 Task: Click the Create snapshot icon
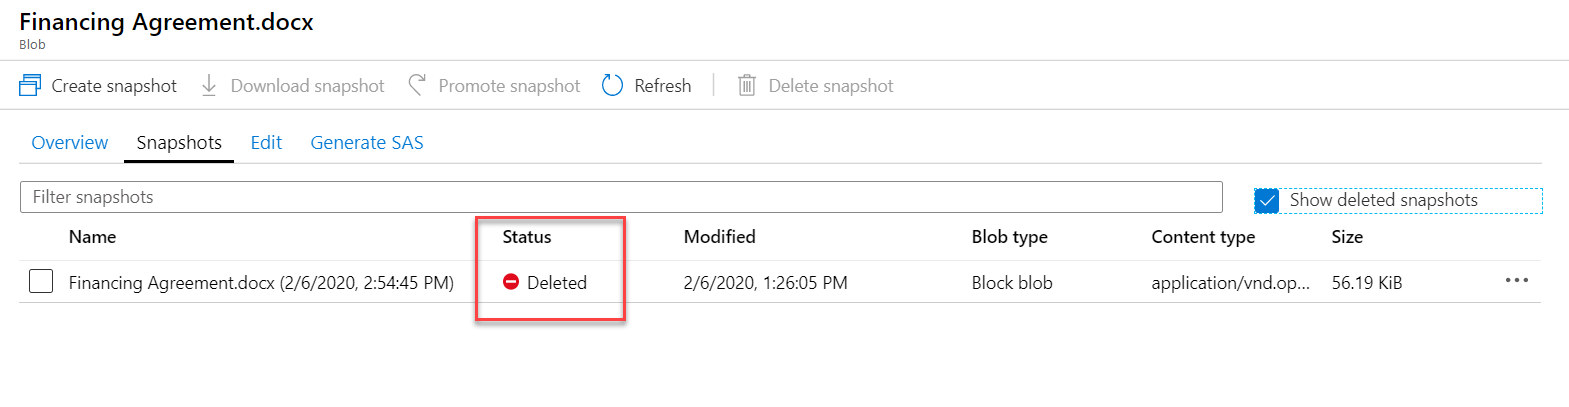click(x=30, y=86)
